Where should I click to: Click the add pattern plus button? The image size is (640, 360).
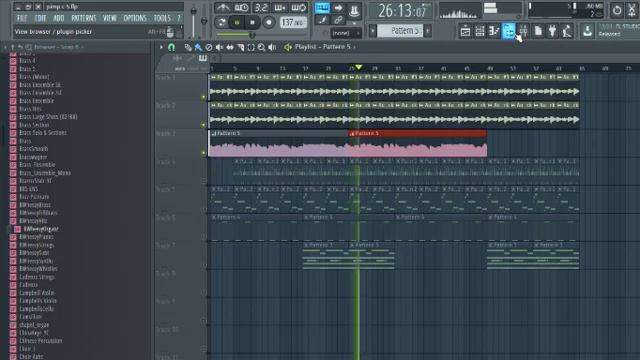click(x=428, y=31)
